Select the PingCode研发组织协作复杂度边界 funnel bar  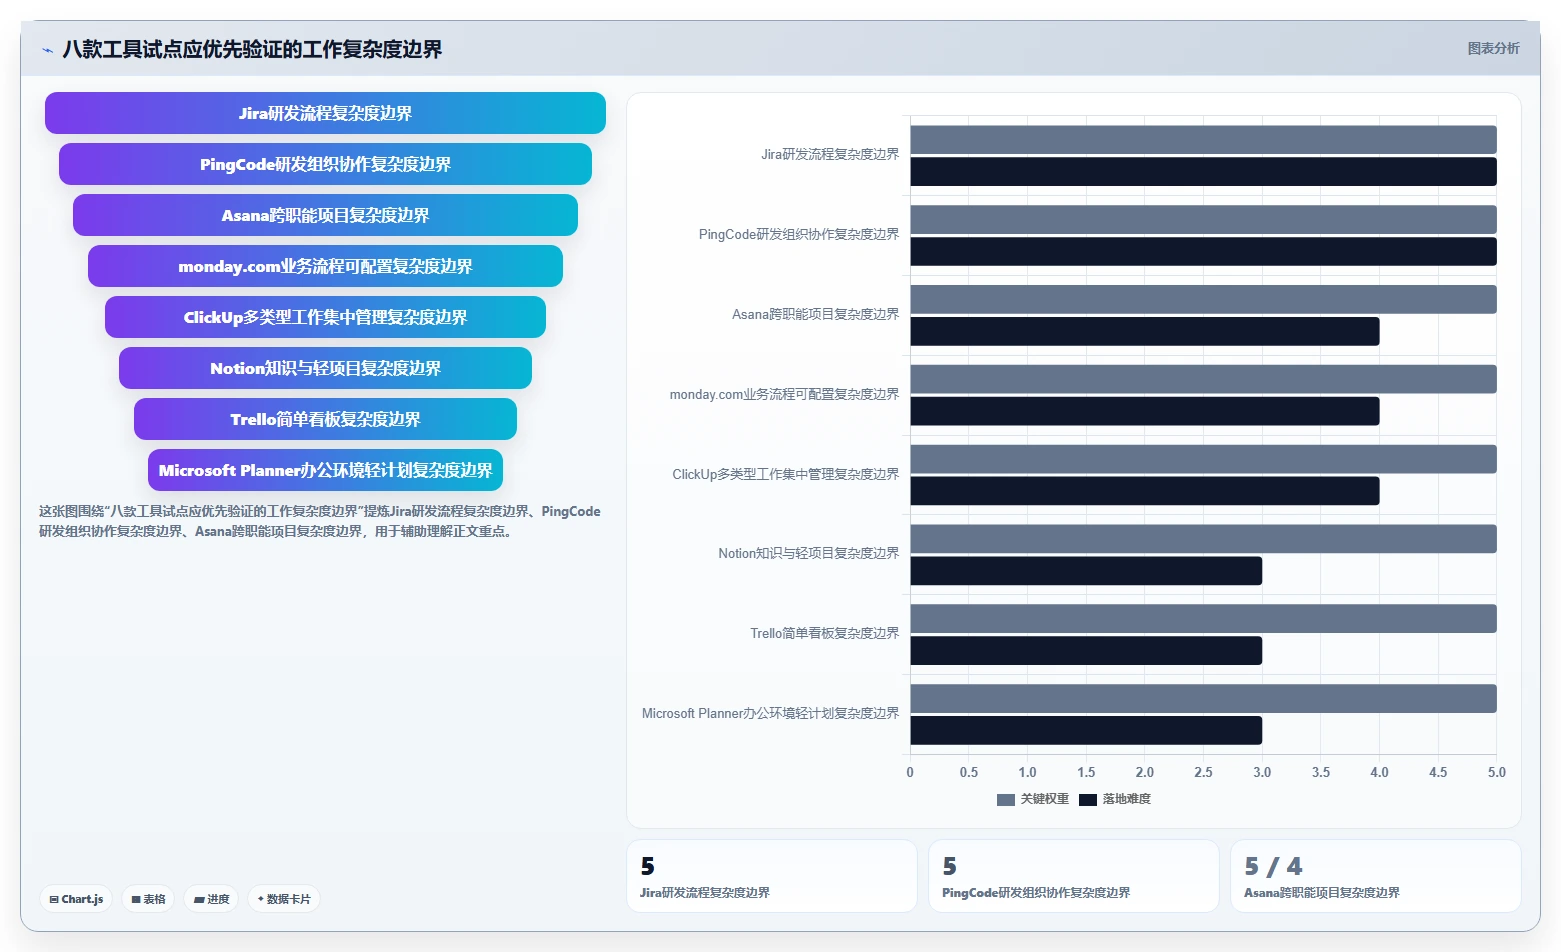click(x=325, y=164)
